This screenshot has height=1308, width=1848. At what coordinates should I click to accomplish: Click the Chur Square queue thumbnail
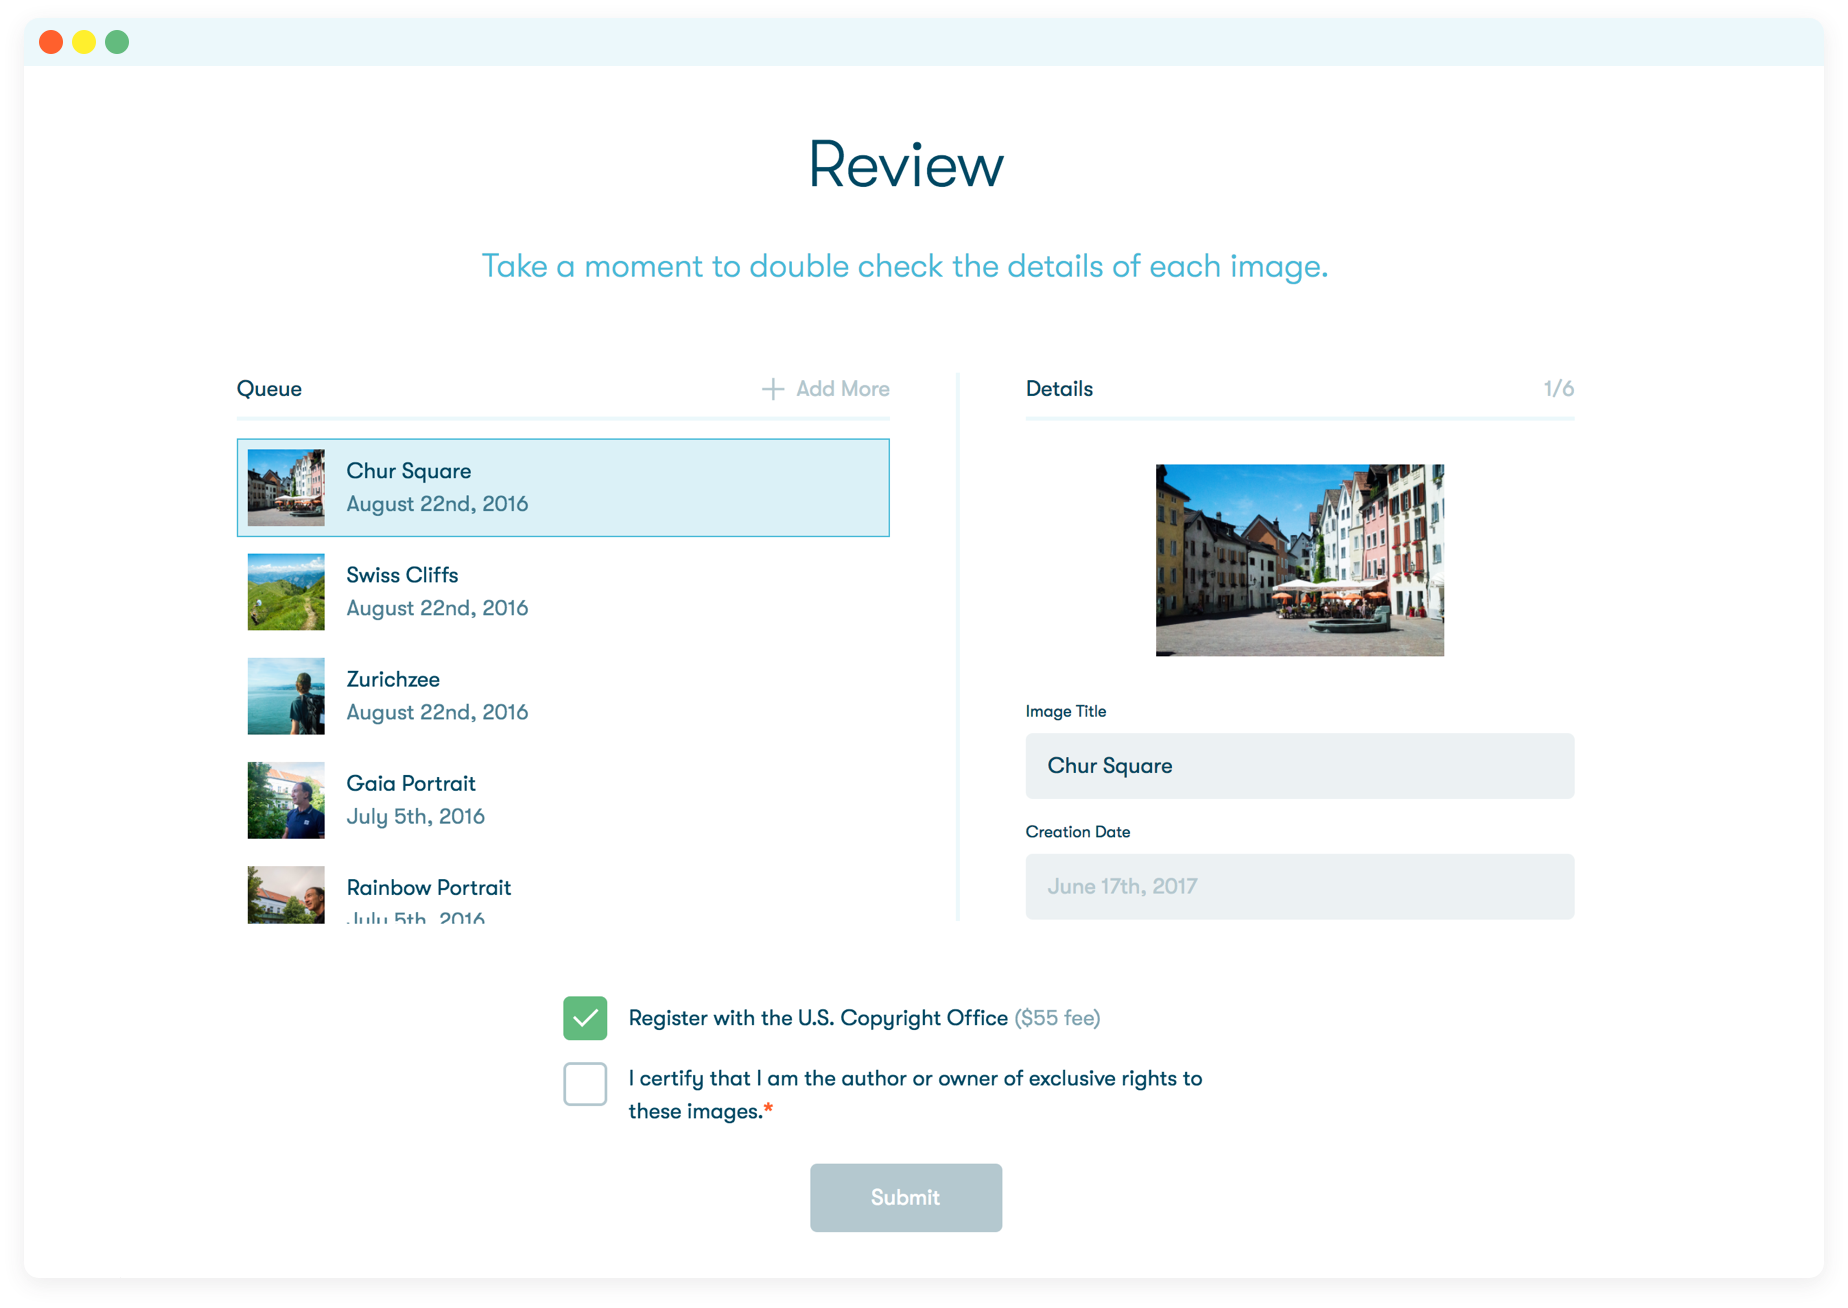point(285,488)
